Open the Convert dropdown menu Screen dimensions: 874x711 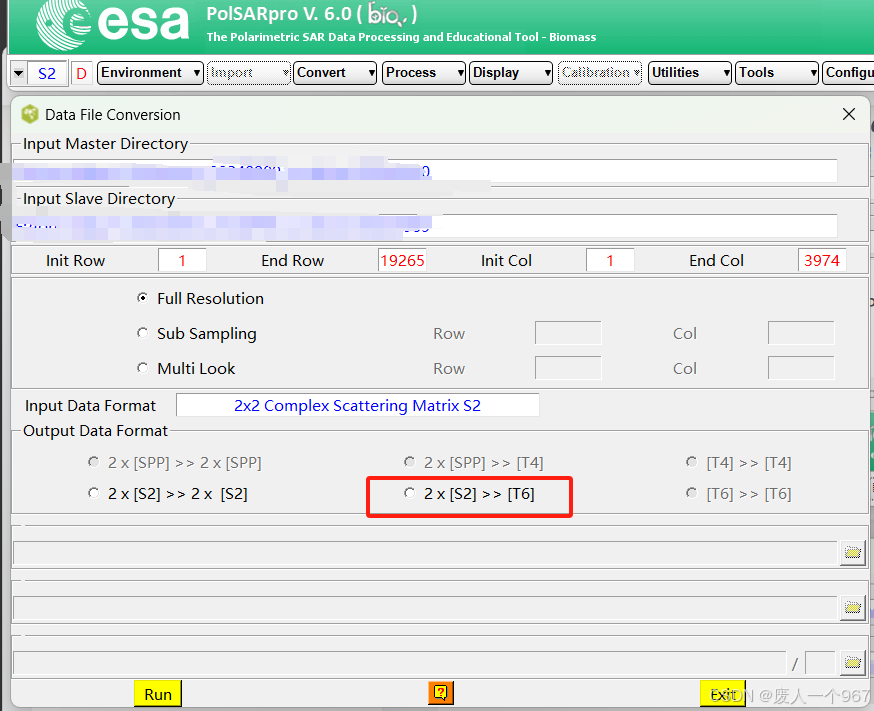[335, 73]
